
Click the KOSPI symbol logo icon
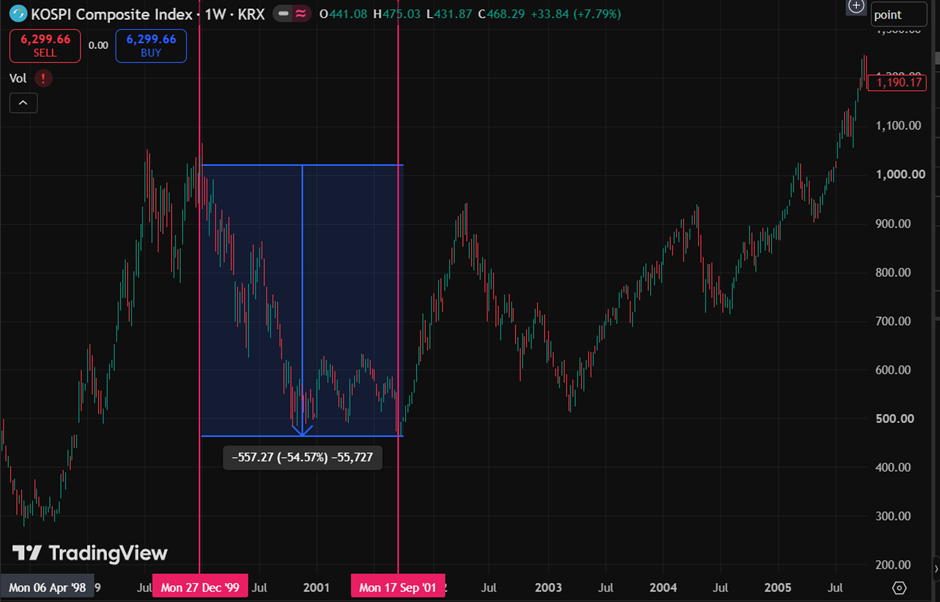tap(19, 13)
